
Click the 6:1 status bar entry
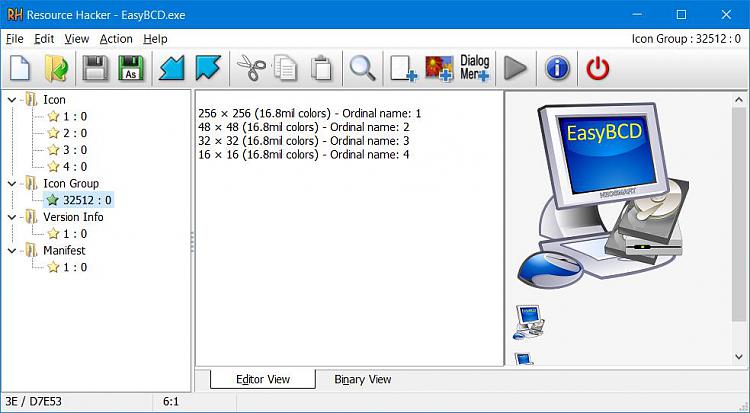pyautogui.click(x=171, y=401)
